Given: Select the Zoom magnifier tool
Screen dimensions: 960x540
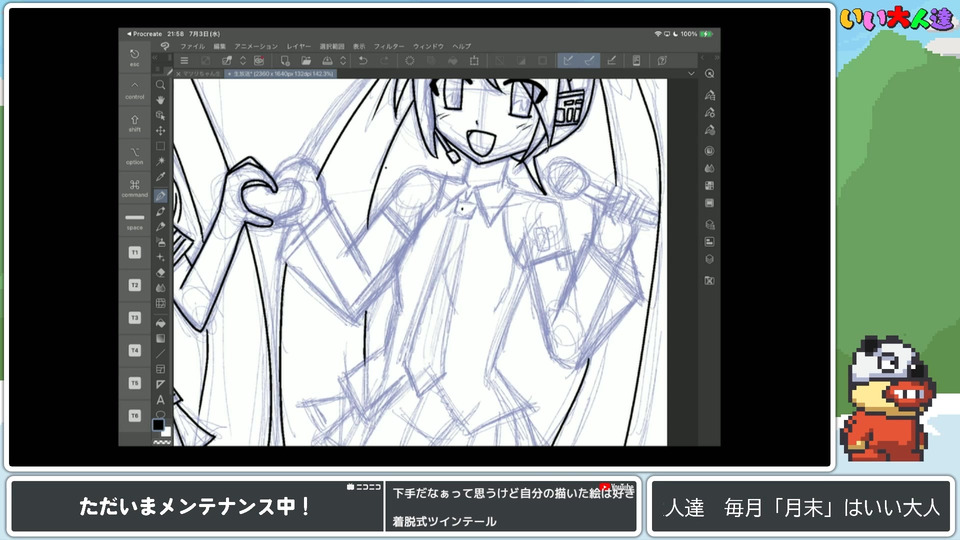Looking at the screenshot, I should (x=160, y=84).
